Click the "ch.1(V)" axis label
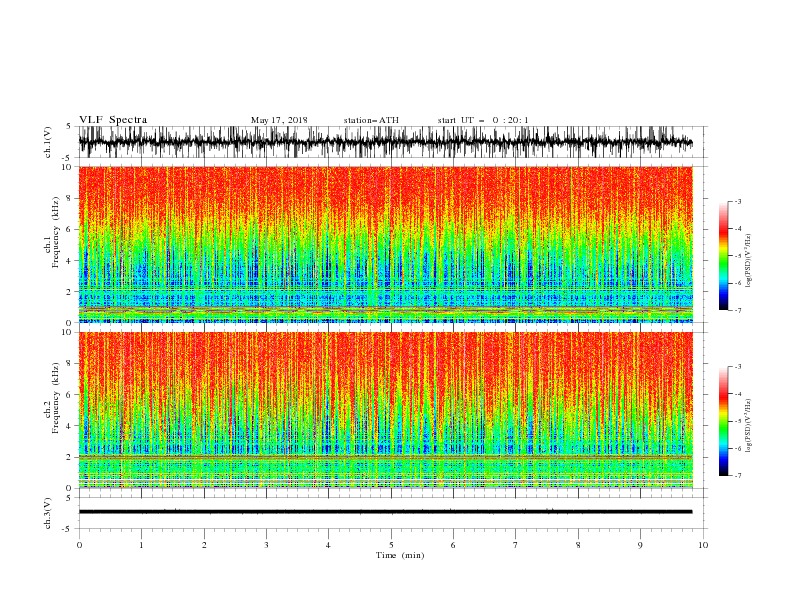Viewport: 792px width, 612px height. pyautogui.click(x=48, y=142)
